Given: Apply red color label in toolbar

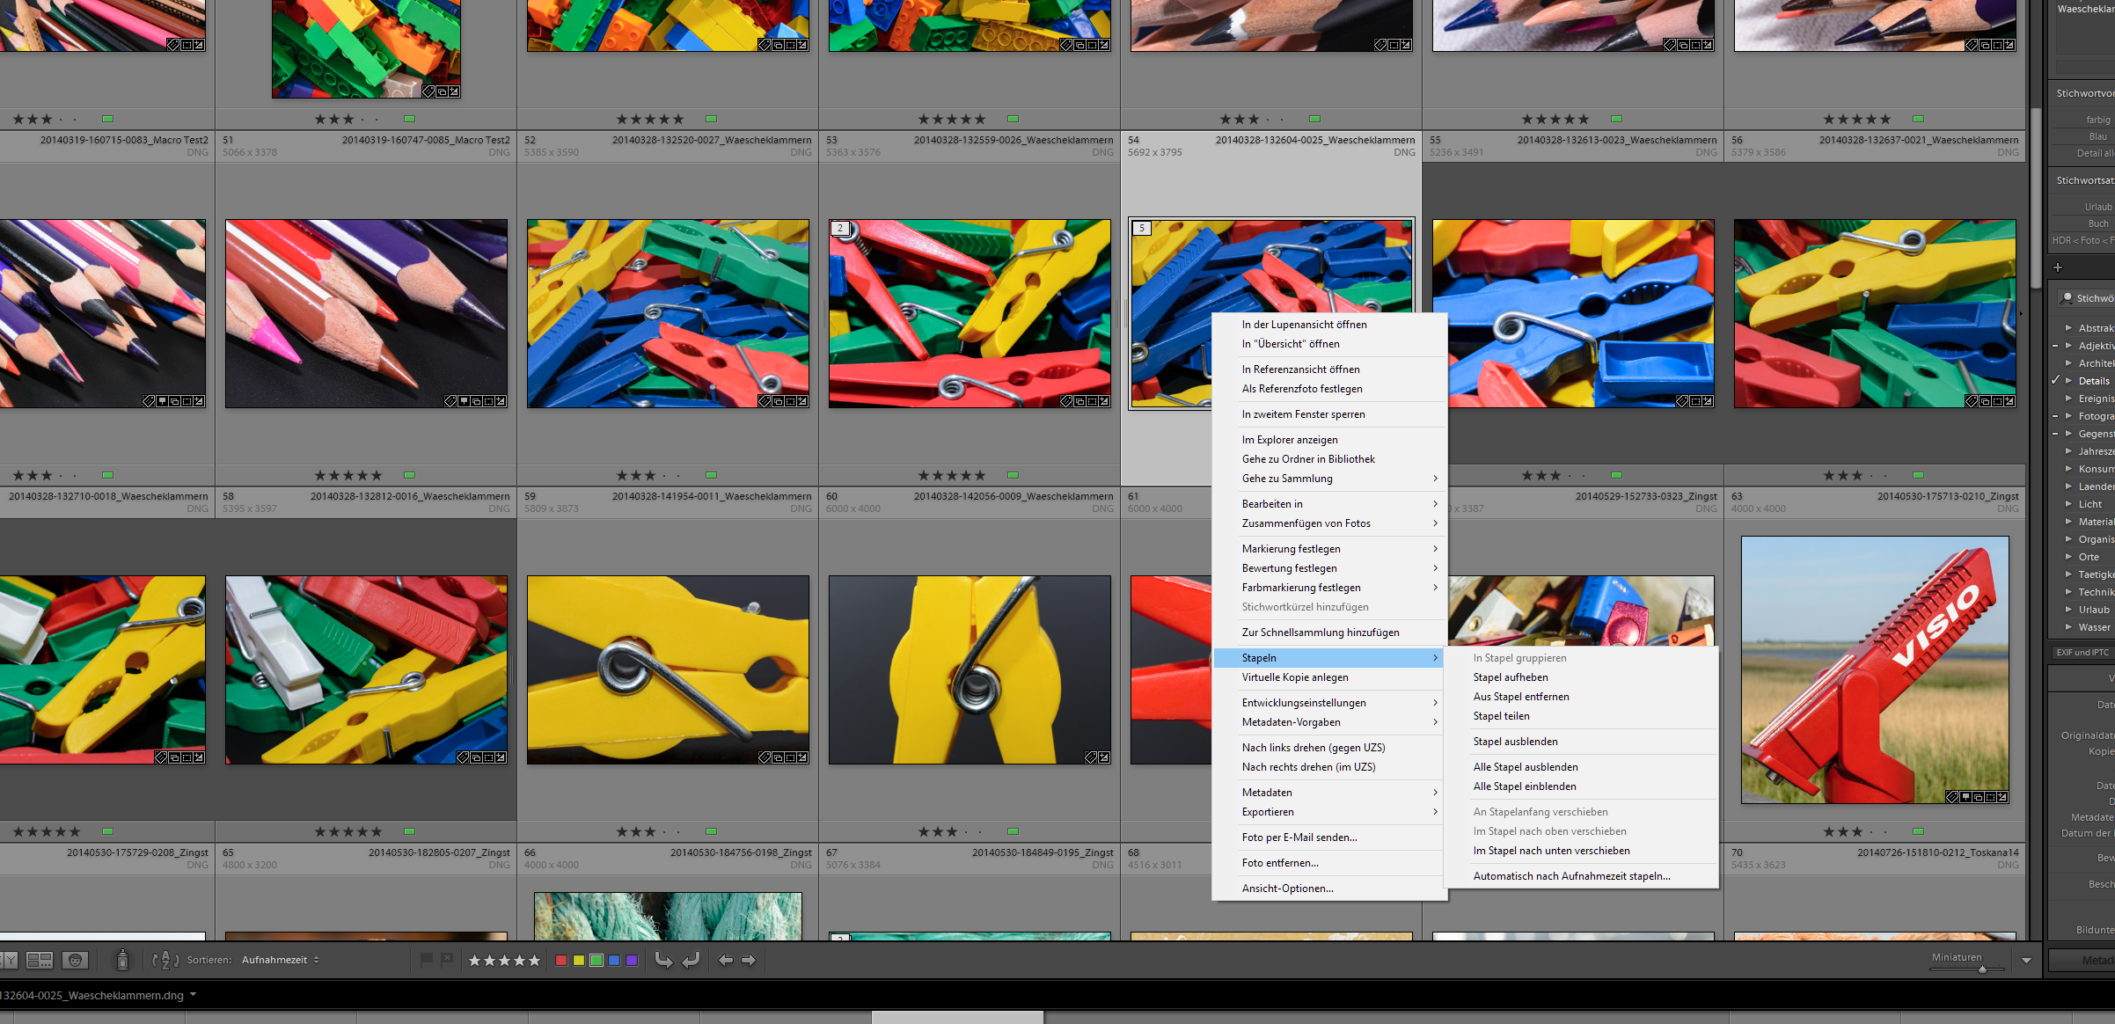Looking at the screenshot, I should (x=561, y=960).
